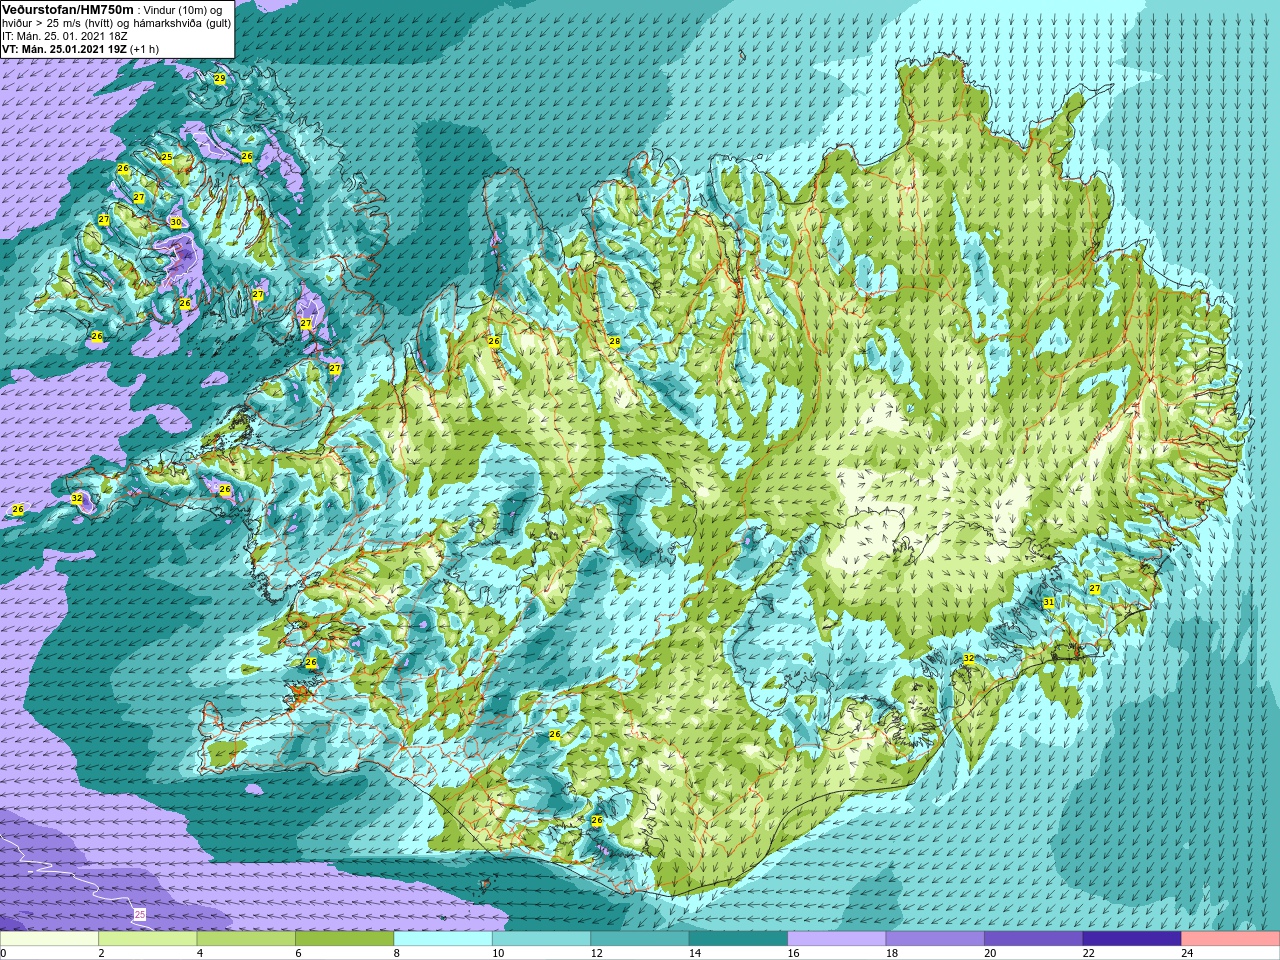
Task: Click the 'VT: Mán. 25.01.2021 19Z (+1 h)' line
Action: [x=80, y=48]
